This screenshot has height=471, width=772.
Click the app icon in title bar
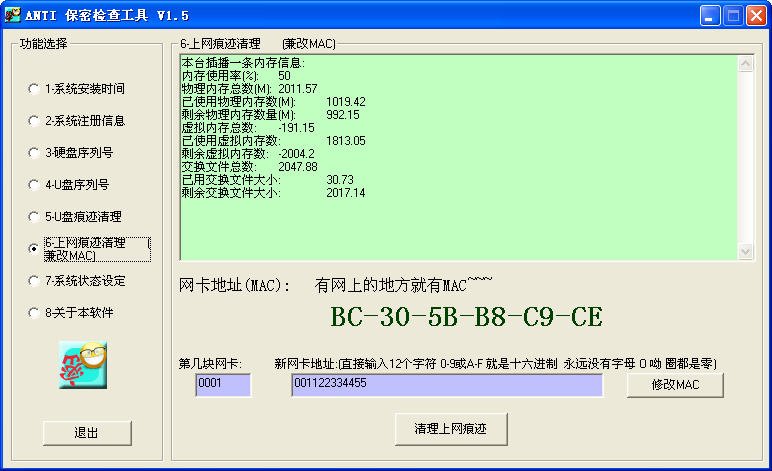(x=14, y=15)
